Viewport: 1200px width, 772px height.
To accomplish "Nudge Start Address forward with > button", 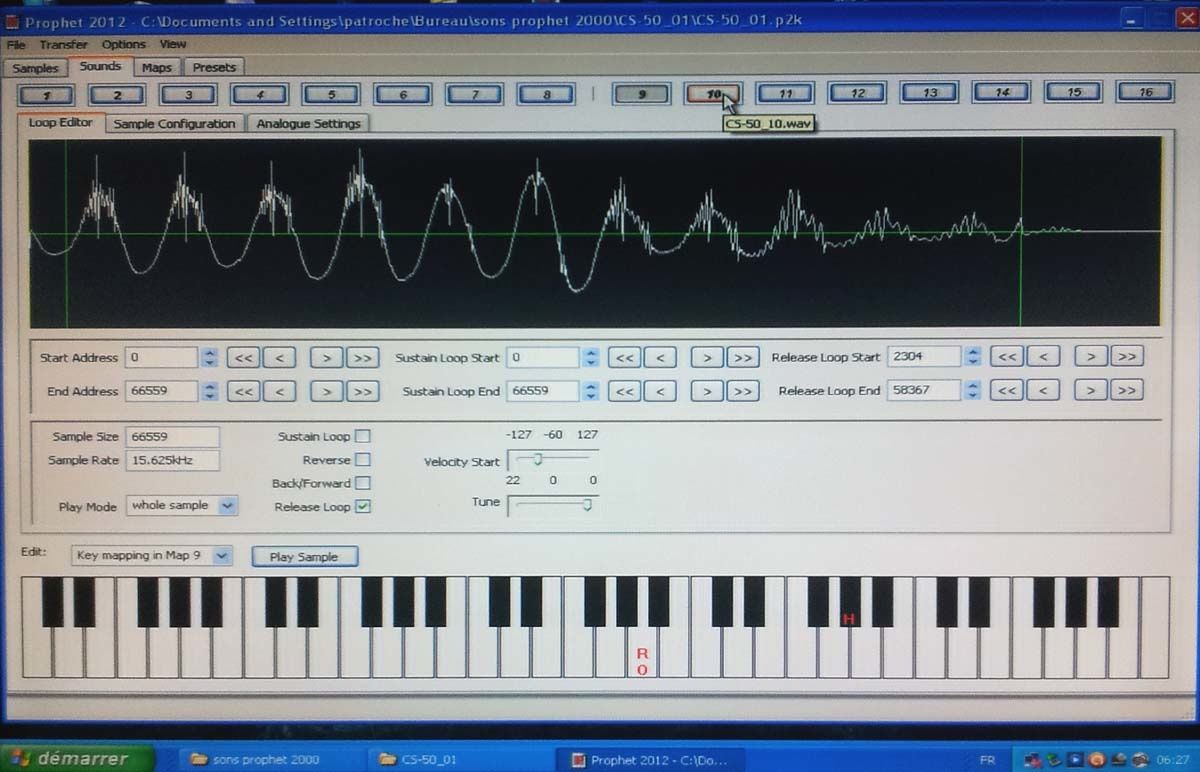I will [x=326, y=357].
